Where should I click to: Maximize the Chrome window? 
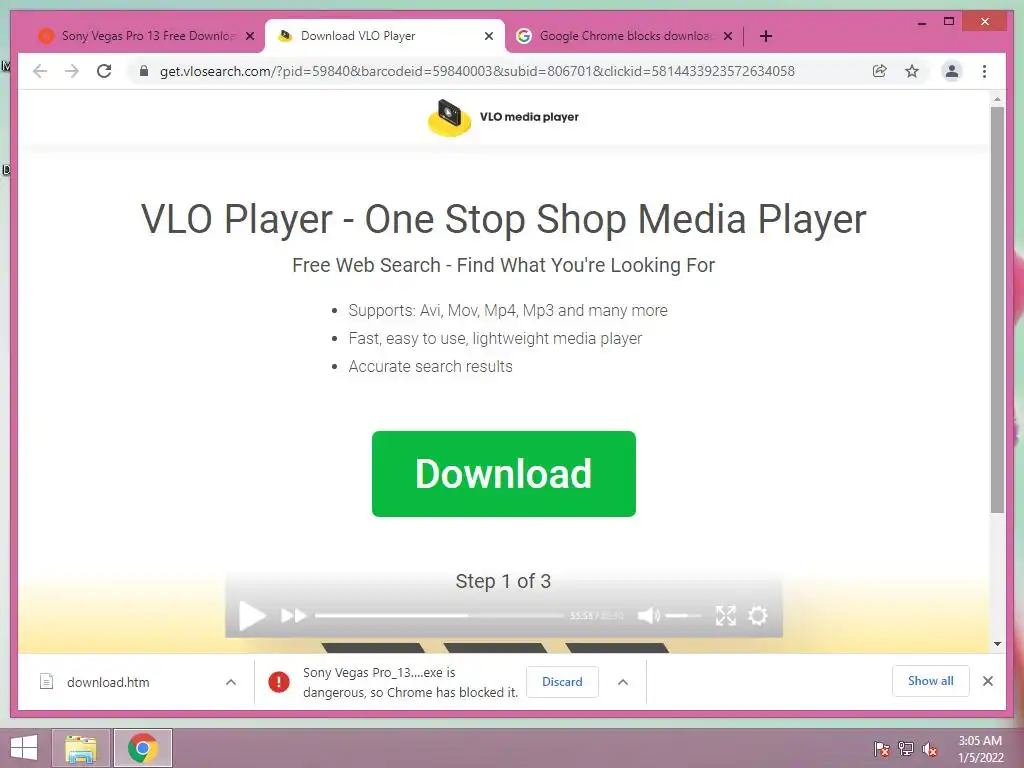click(949, 22)
